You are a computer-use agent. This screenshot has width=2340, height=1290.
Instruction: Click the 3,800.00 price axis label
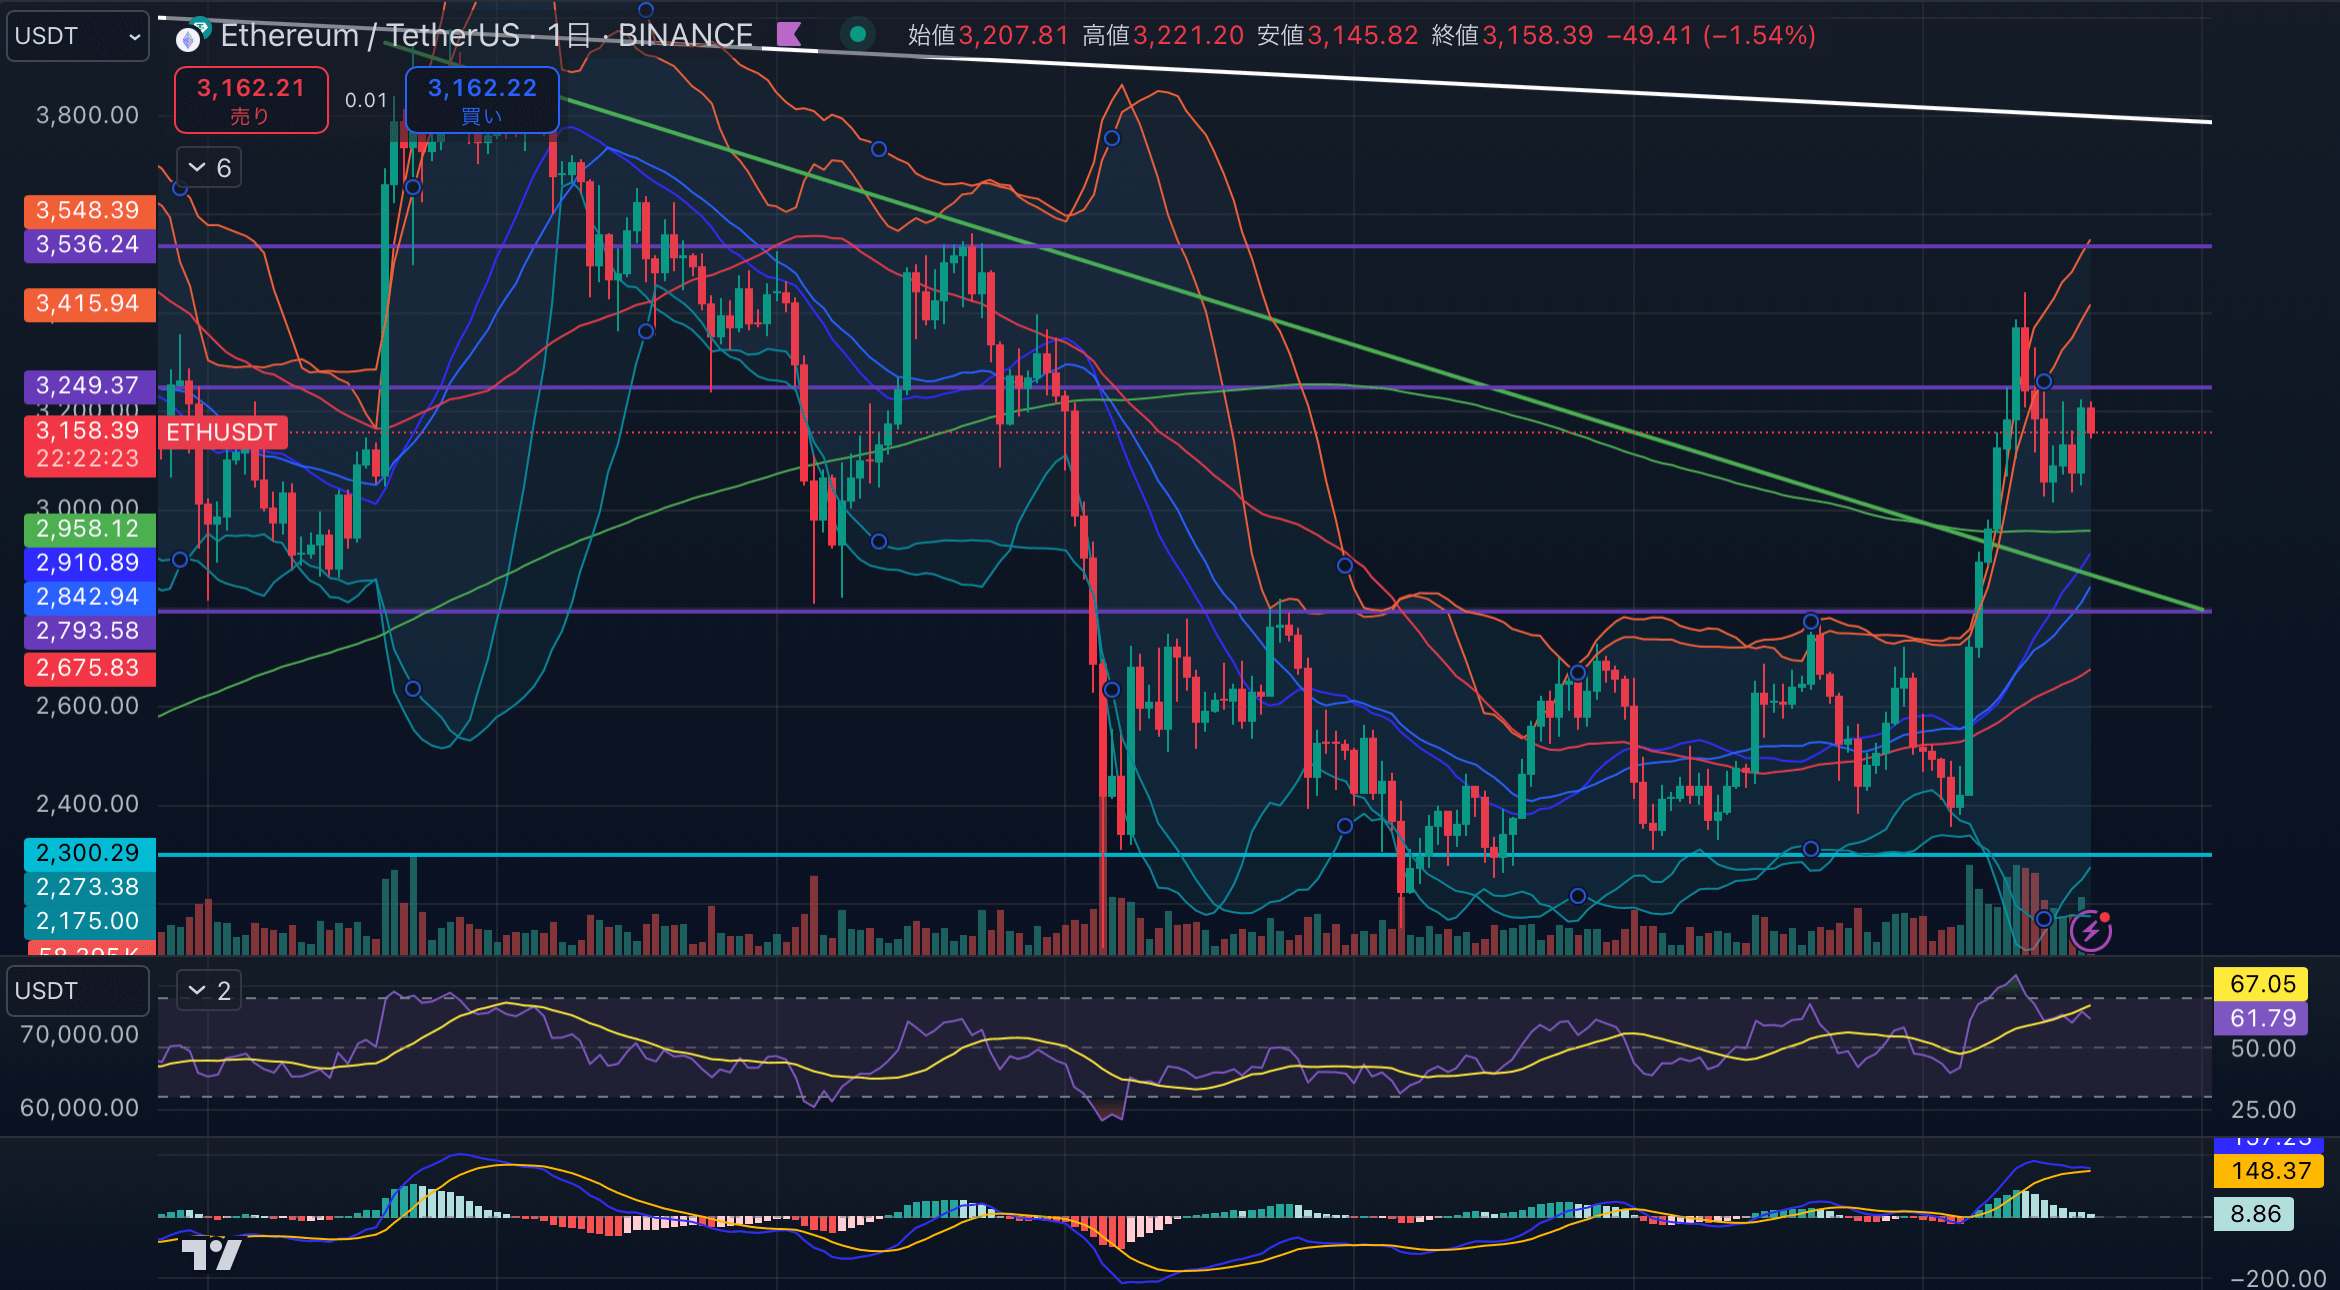[x=88, y=116]
